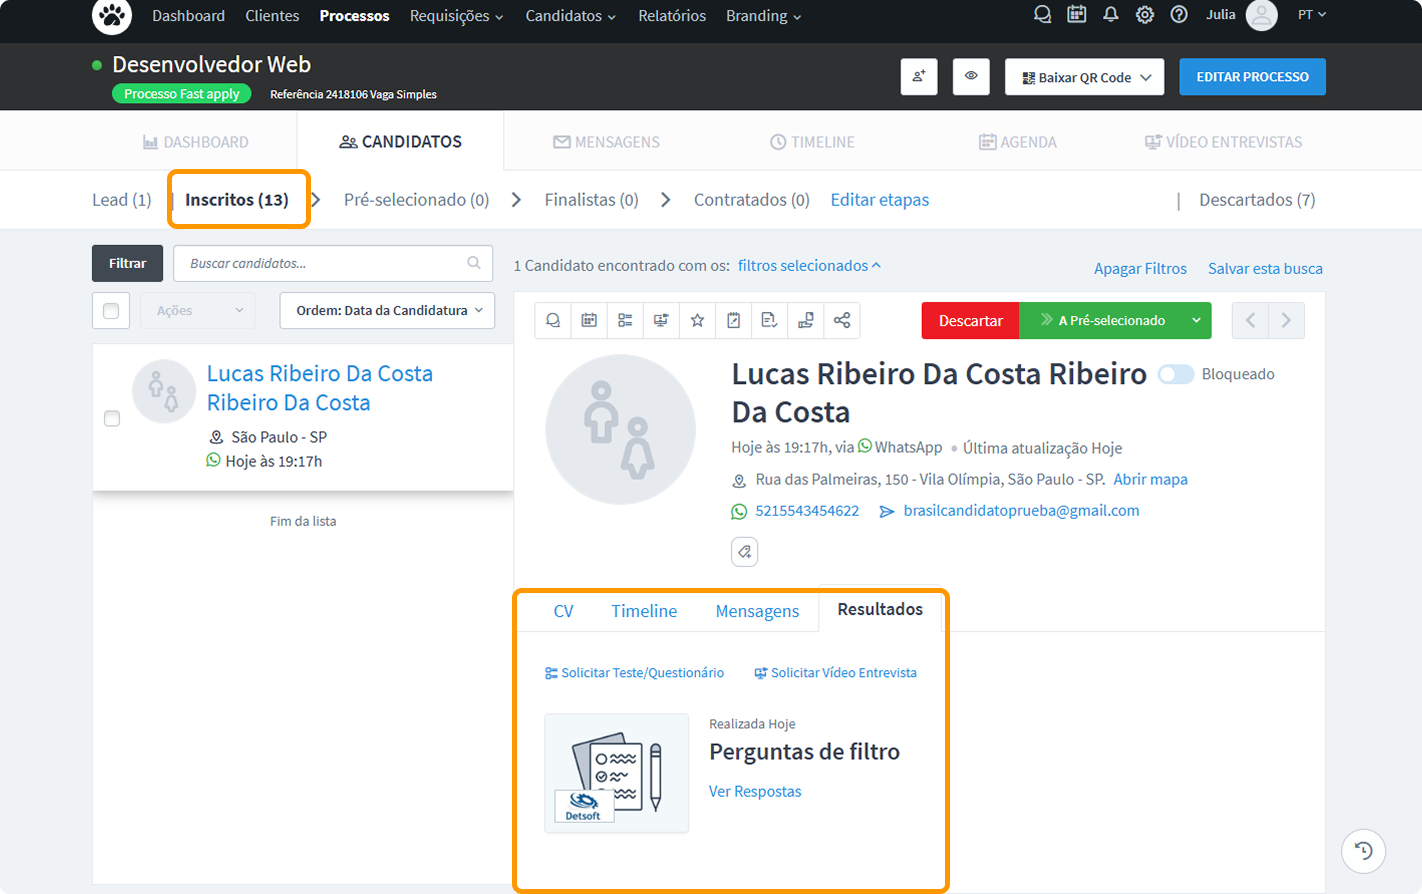This screenshot has height=894, width=1422.
Task: Click the tag icon below candidate email
Action: (x=744, y=552)
